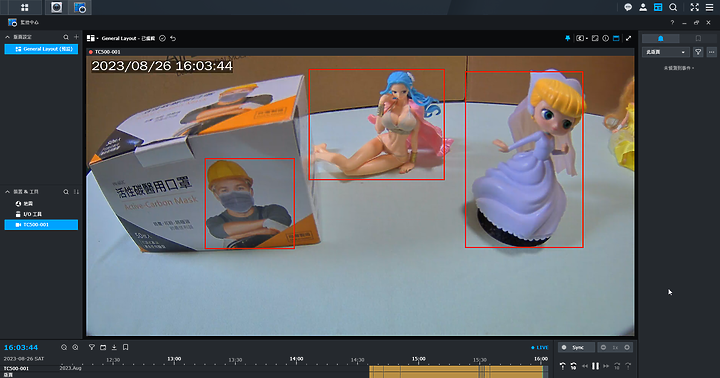
Task: Switch to the alerts bell tab
Action: point(661,39)
